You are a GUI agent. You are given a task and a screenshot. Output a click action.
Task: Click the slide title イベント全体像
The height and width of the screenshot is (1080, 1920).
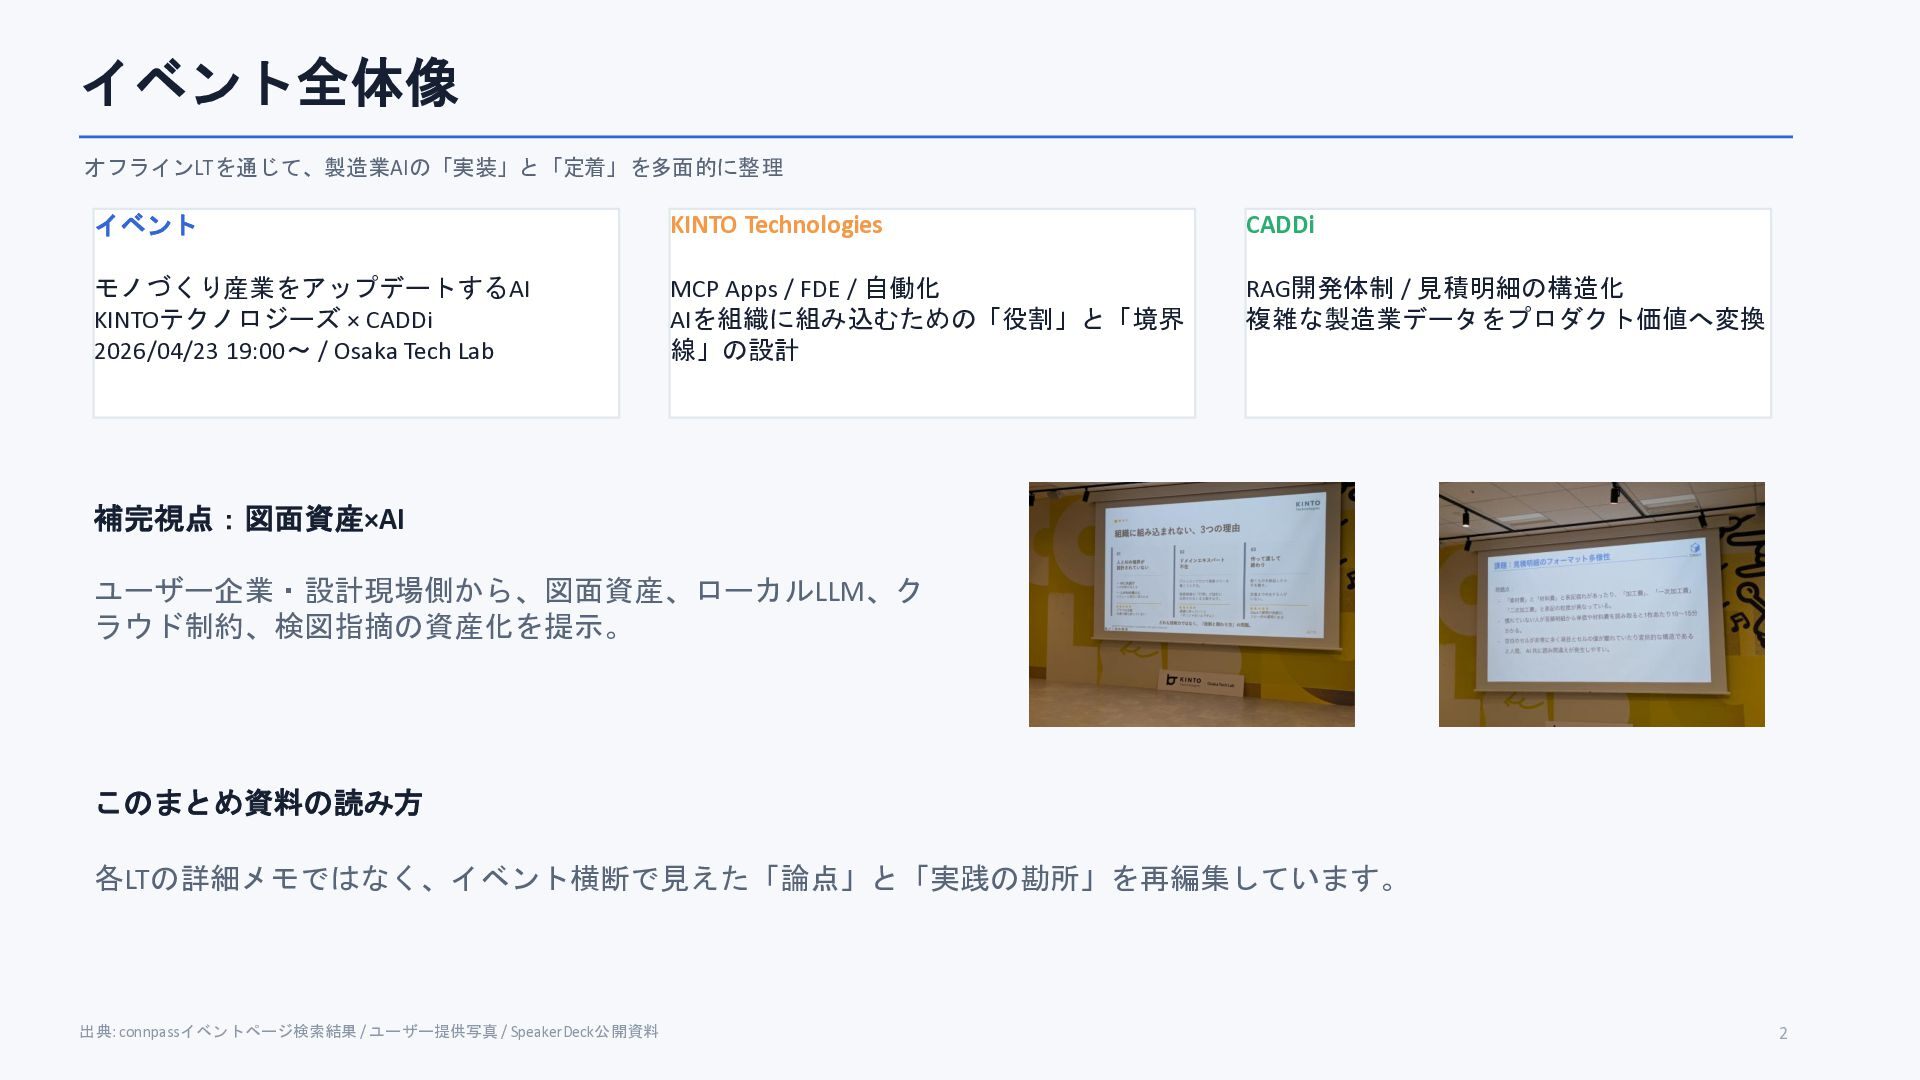coord(269,82)
